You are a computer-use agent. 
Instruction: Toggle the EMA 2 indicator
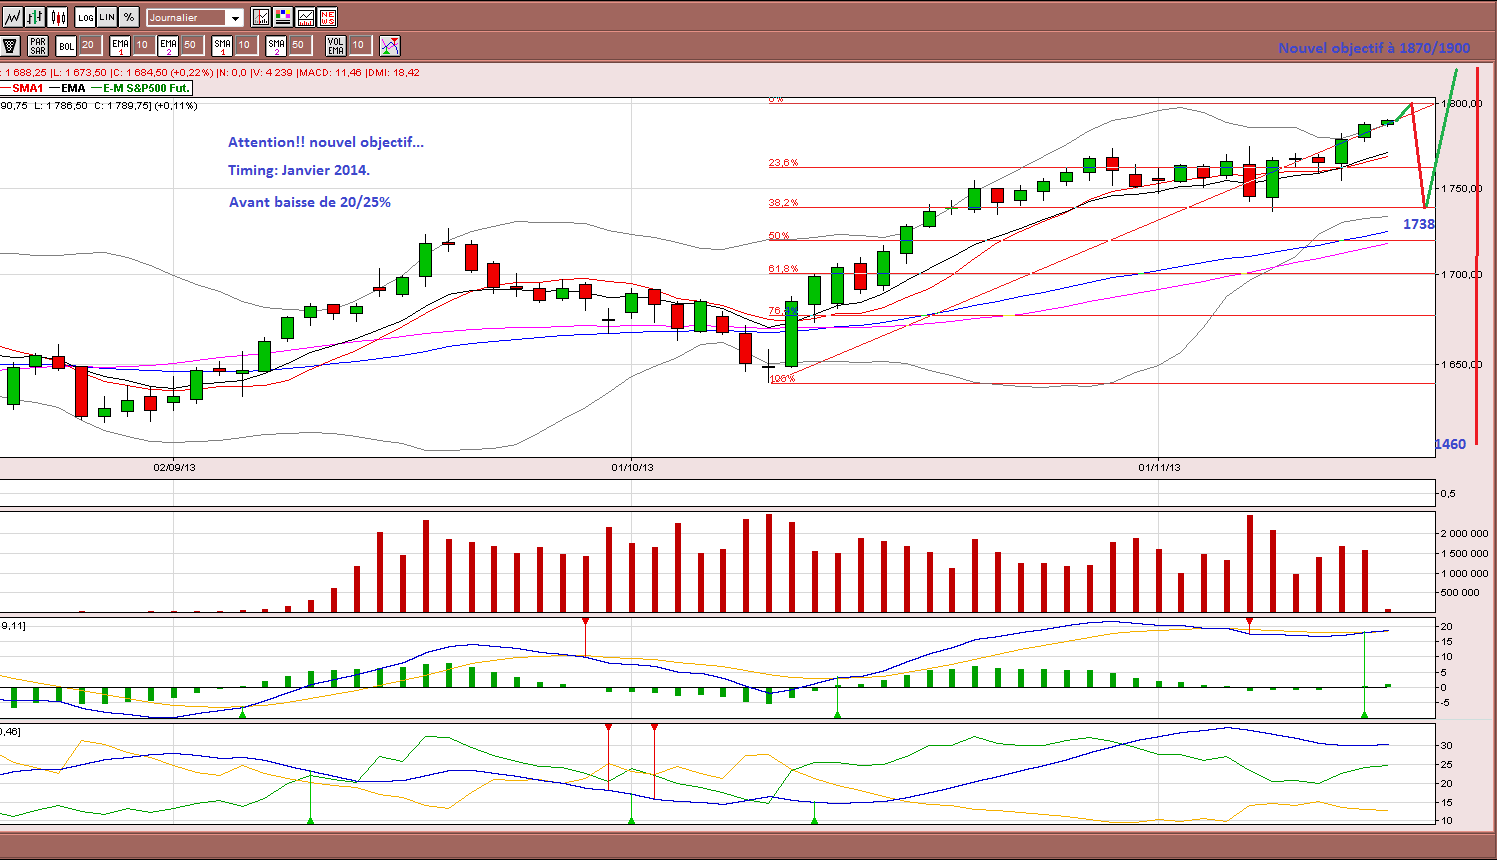(x=168, y=45)
